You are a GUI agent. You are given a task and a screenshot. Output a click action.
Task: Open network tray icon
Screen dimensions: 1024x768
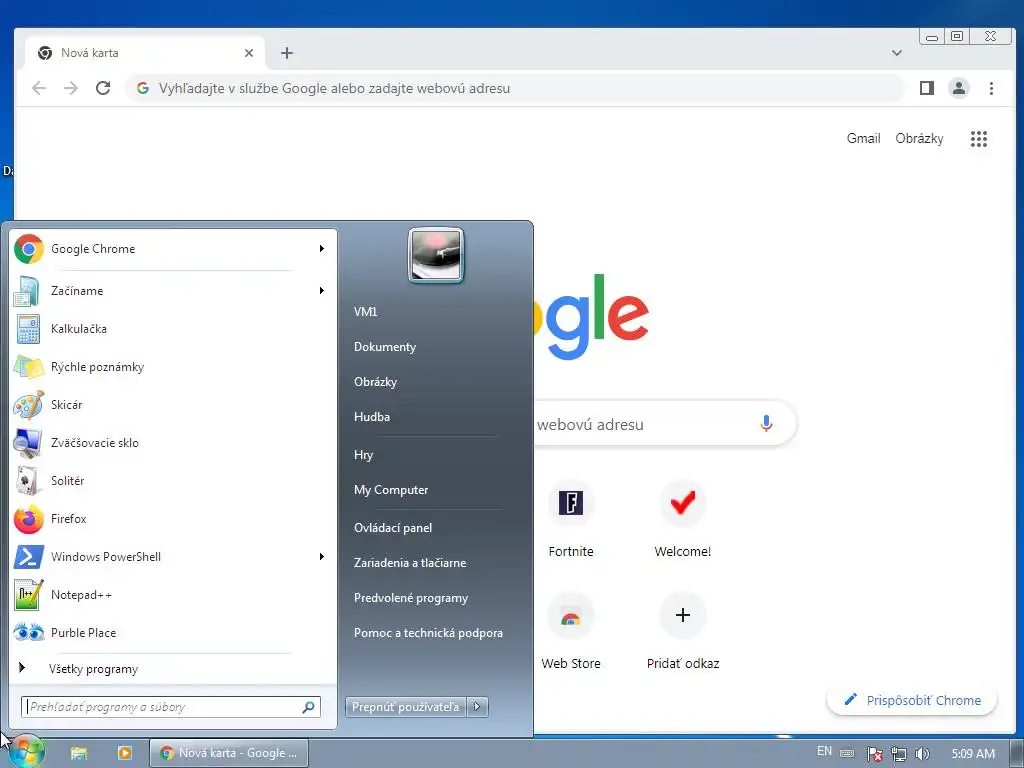coord(899,754)
